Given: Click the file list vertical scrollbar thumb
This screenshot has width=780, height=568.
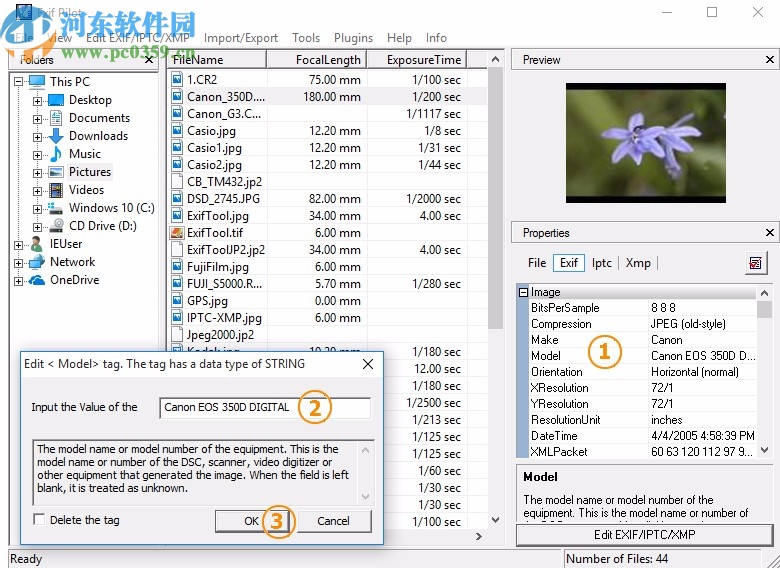Looking at the screenshot, I should (495, 198).
